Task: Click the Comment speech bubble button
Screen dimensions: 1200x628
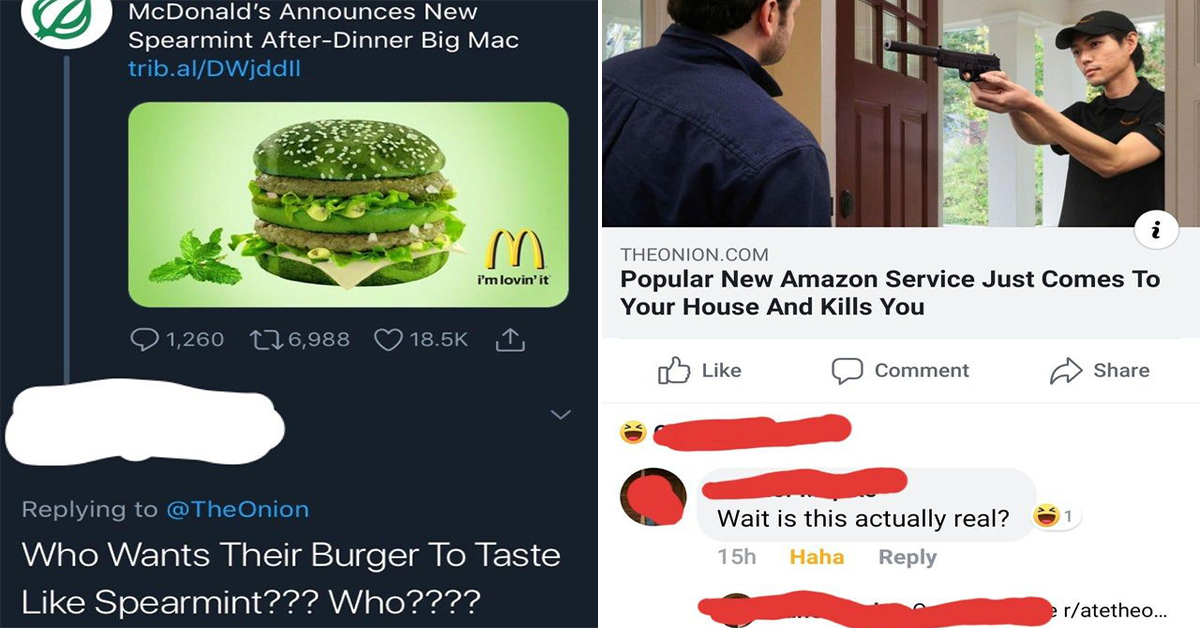Action: tap(901, 370)
